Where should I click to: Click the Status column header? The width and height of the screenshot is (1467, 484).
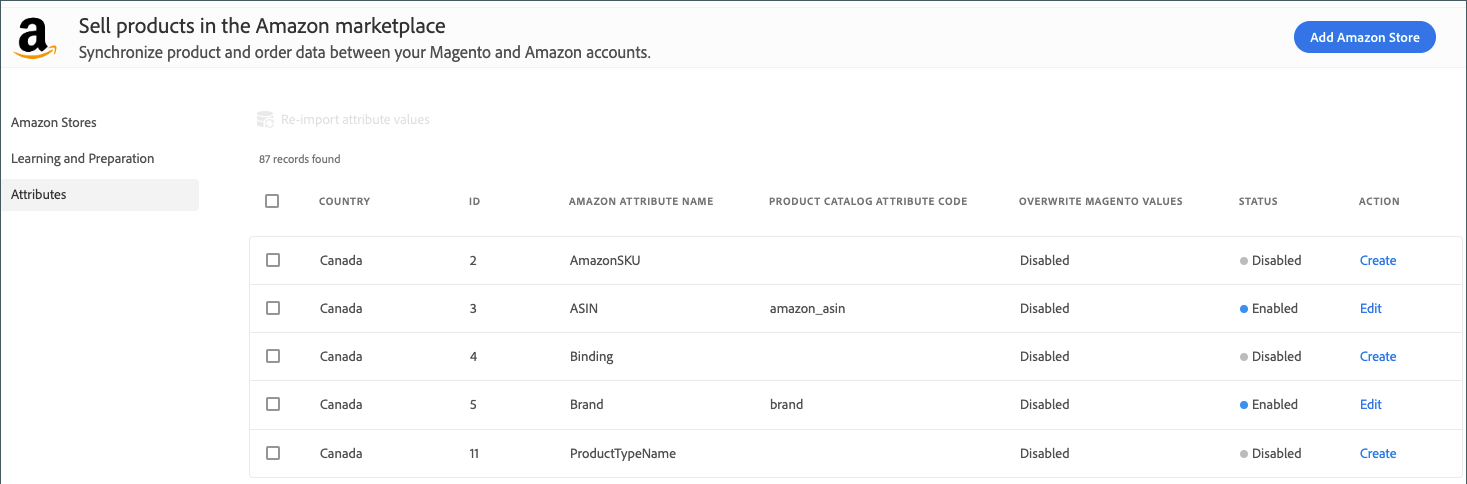point(1257,201)
